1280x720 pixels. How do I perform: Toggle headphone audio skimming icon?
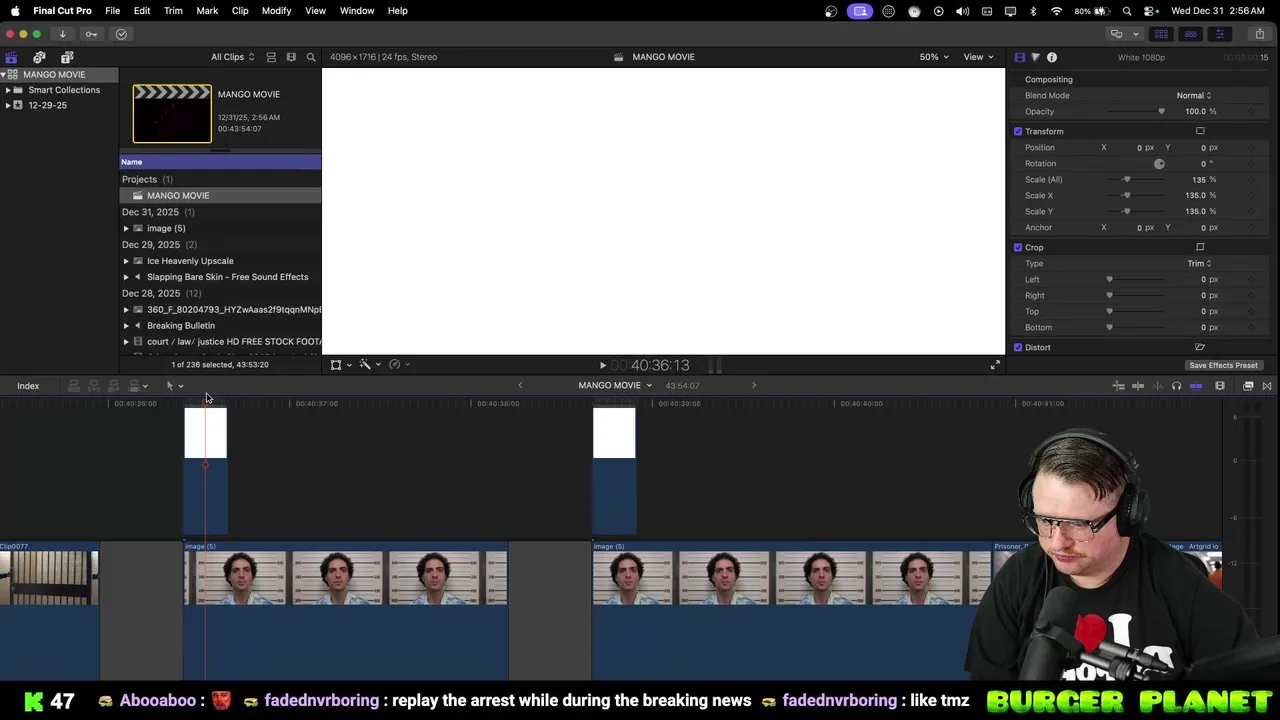pyautogui.click(x=1176, y=386)
